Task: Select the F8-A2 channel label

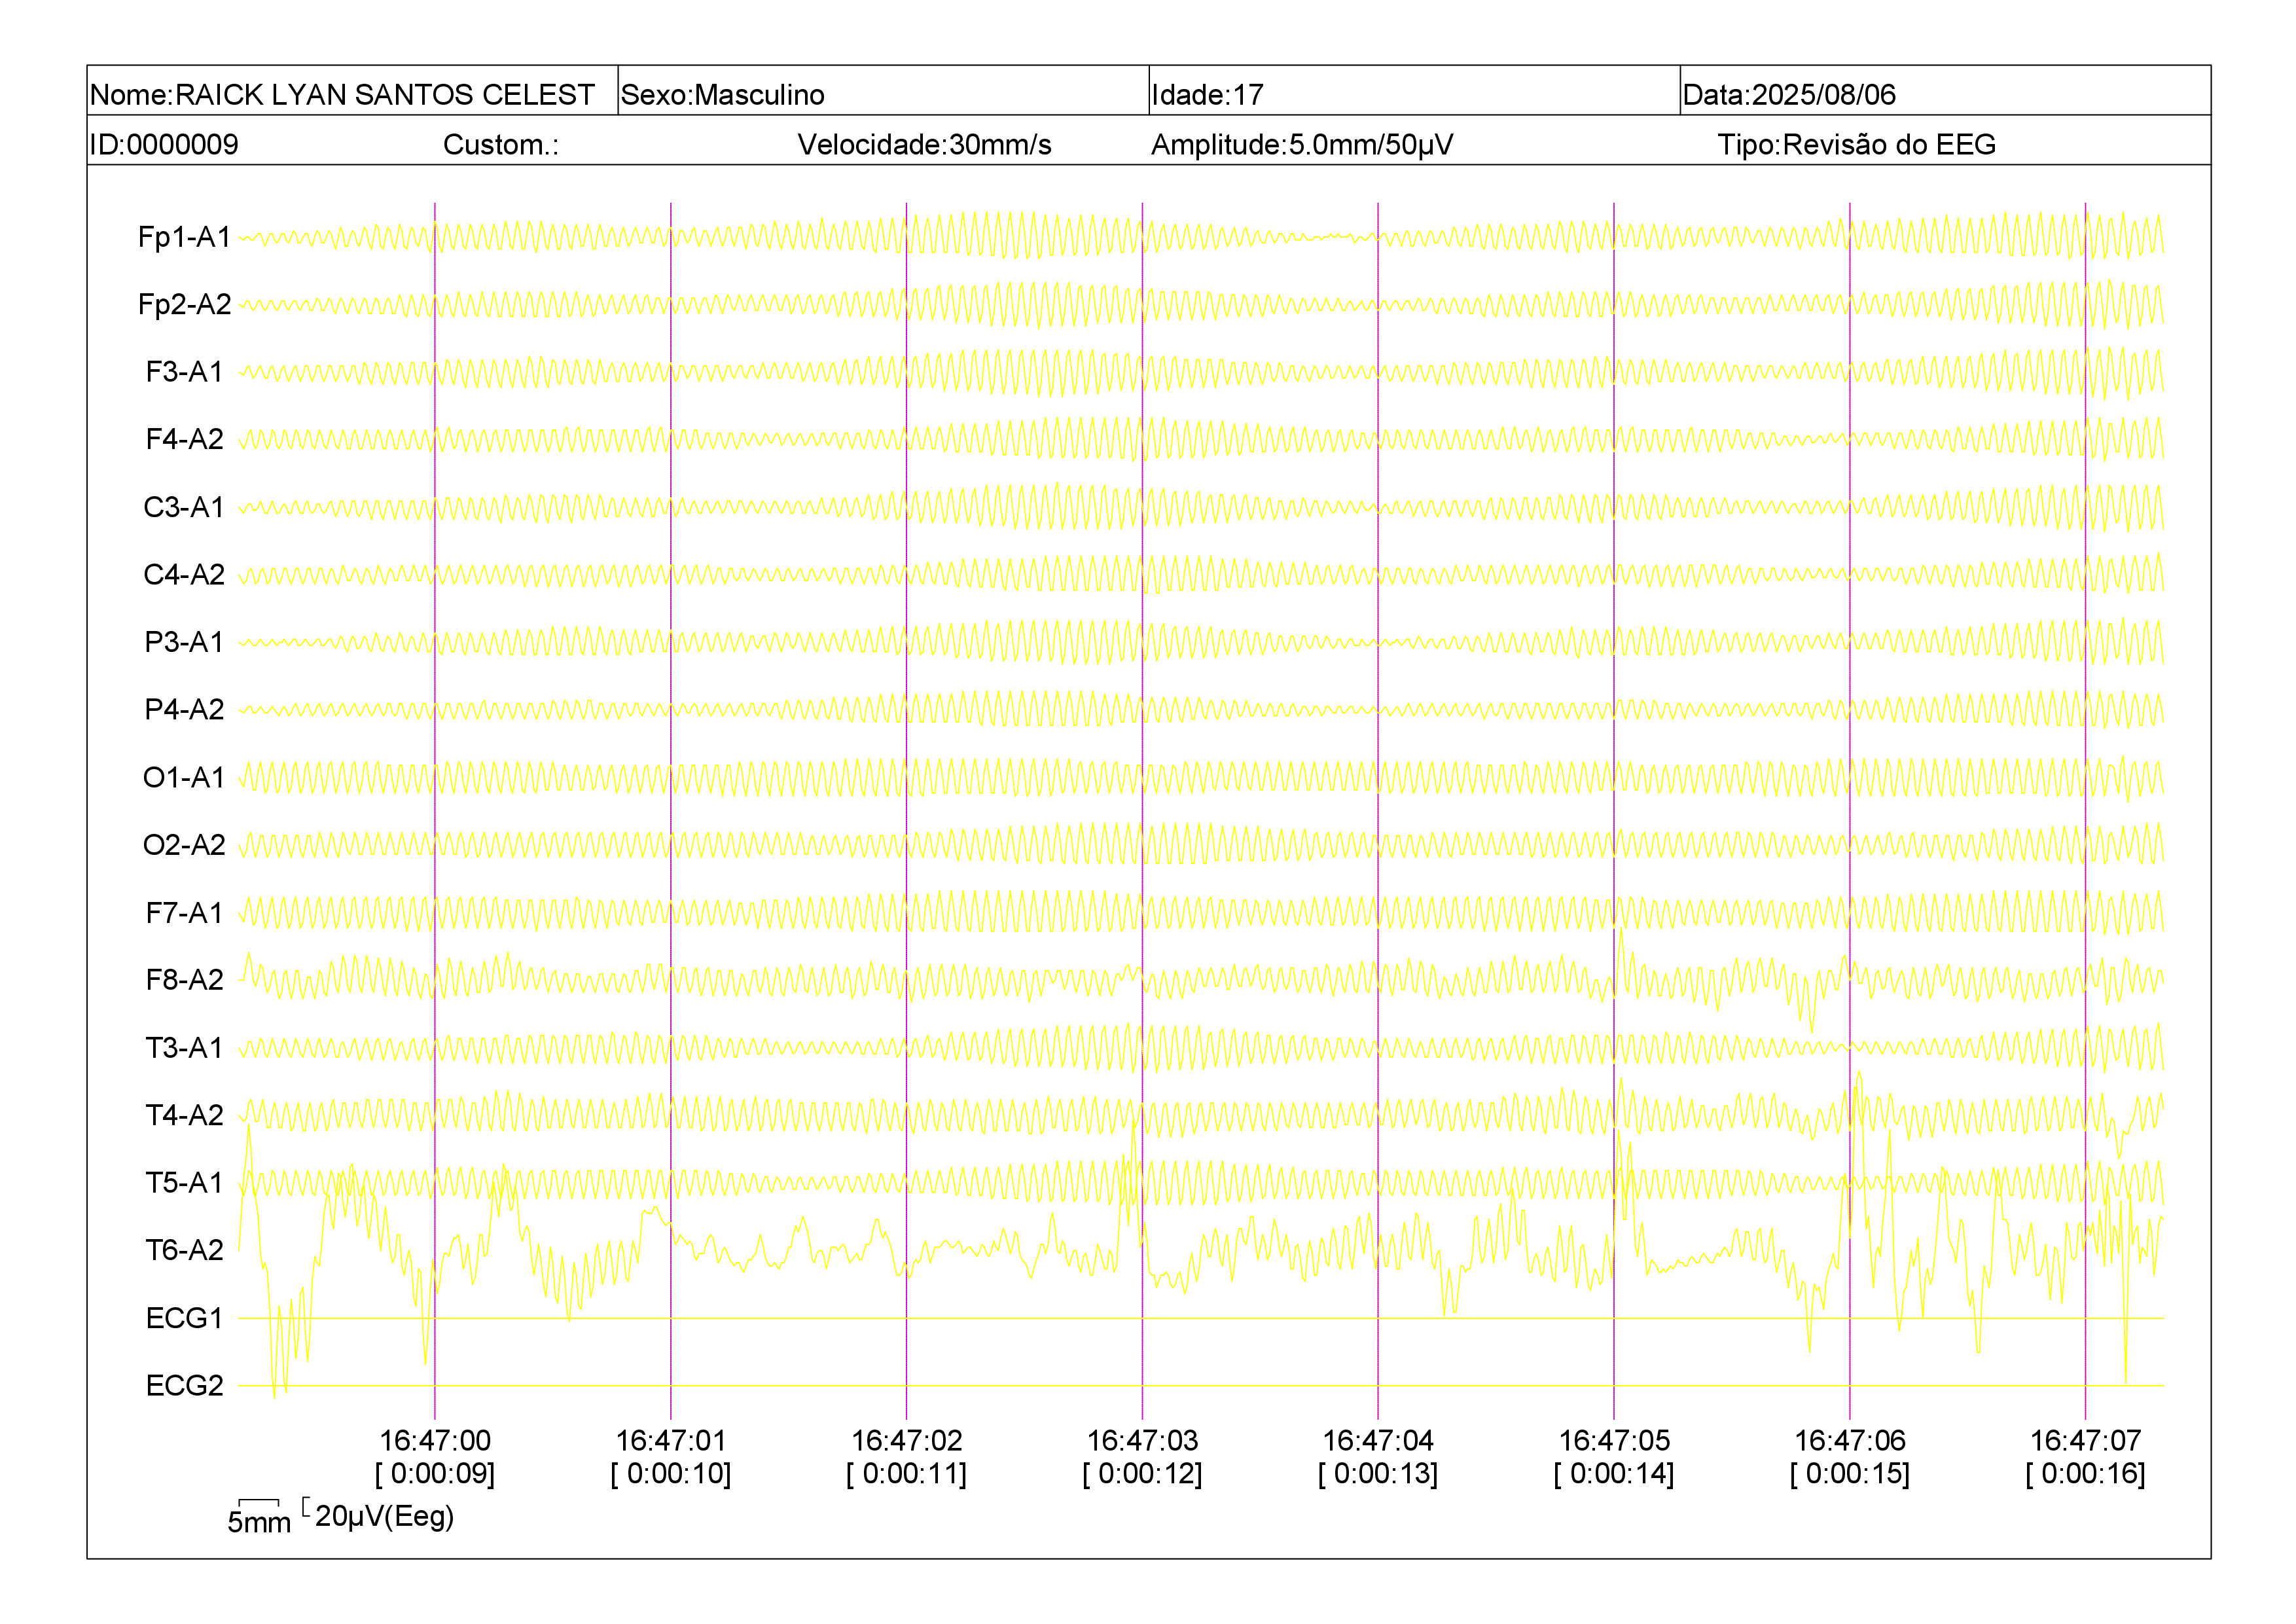Action: (185, 980)
